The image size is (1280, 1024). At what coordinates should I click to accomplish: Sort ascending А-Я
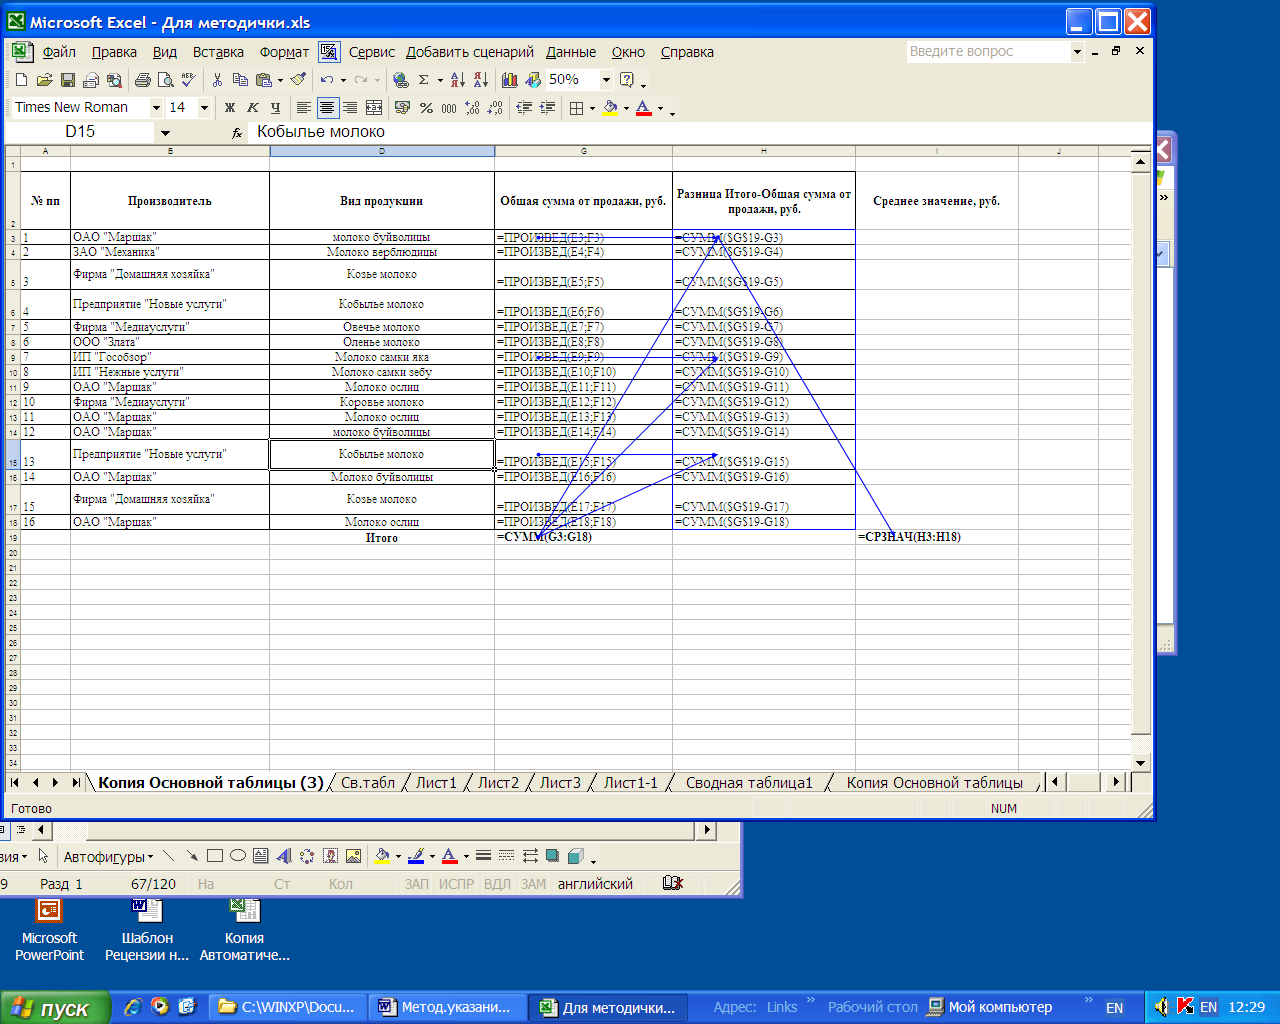pos(458,80)
